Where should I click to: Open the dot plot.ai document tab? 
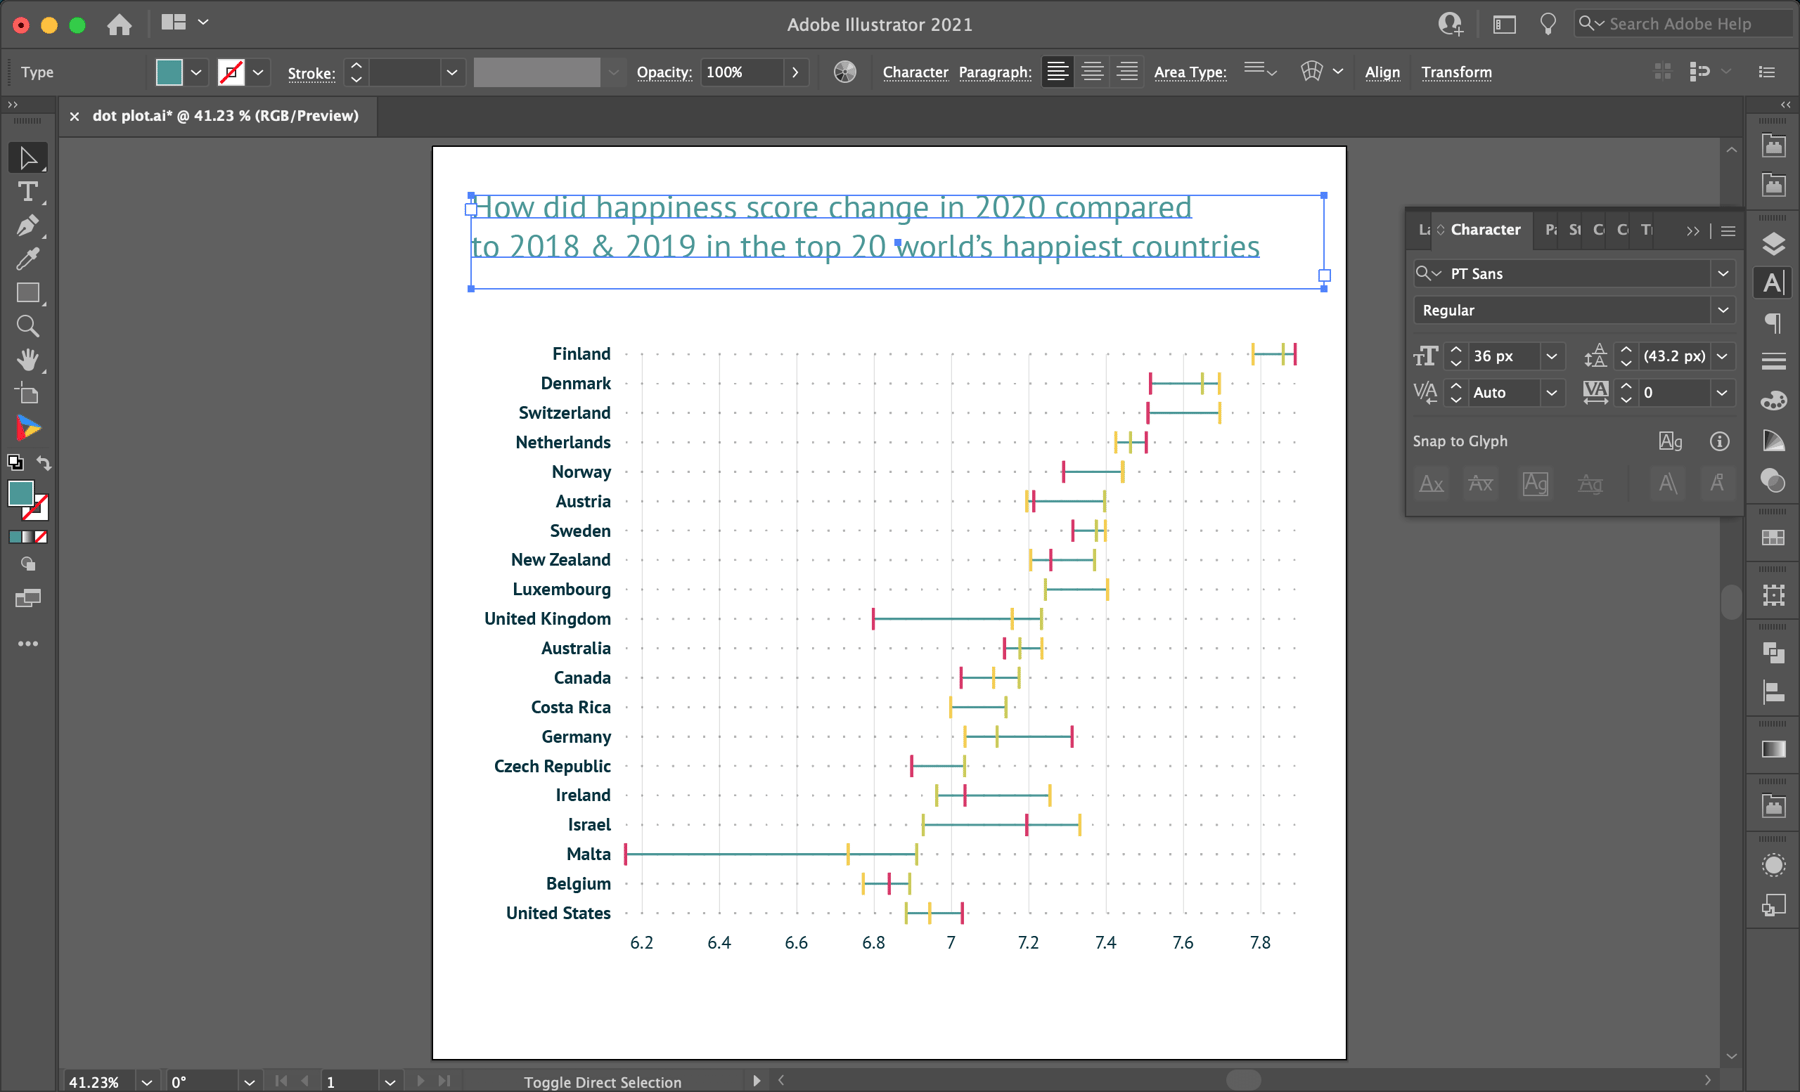[225, 116]
